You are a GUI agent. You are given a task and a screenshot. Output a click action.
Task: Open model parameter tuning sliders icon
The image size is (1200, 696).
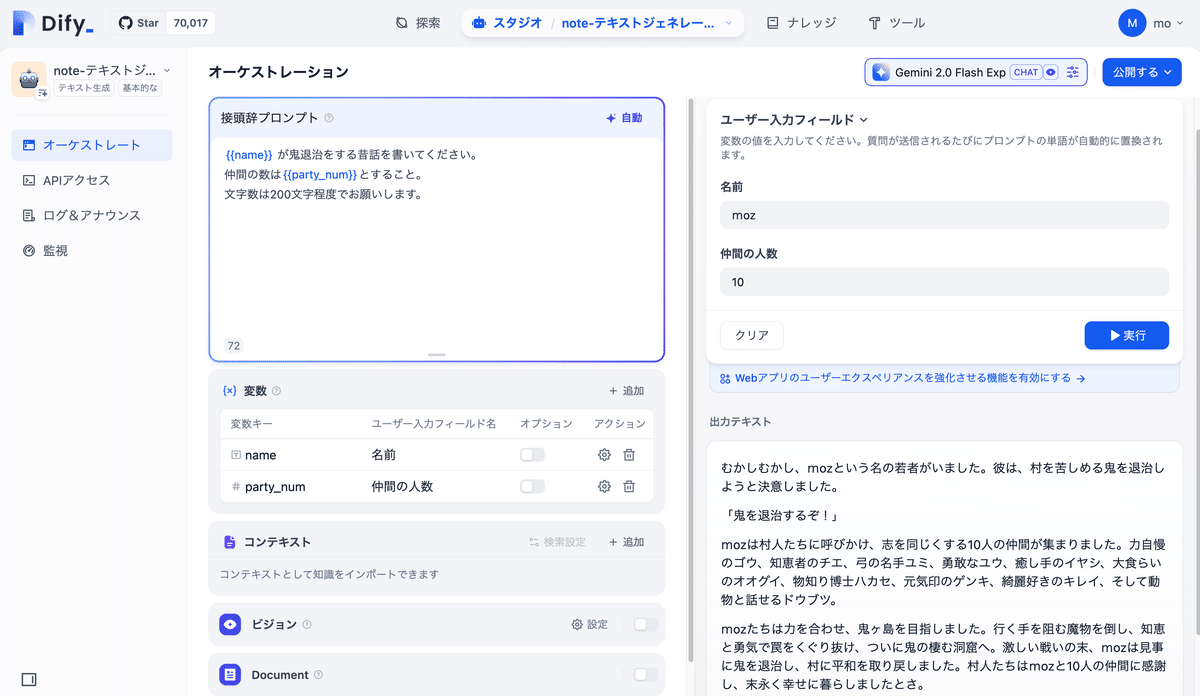point(1071,71)
